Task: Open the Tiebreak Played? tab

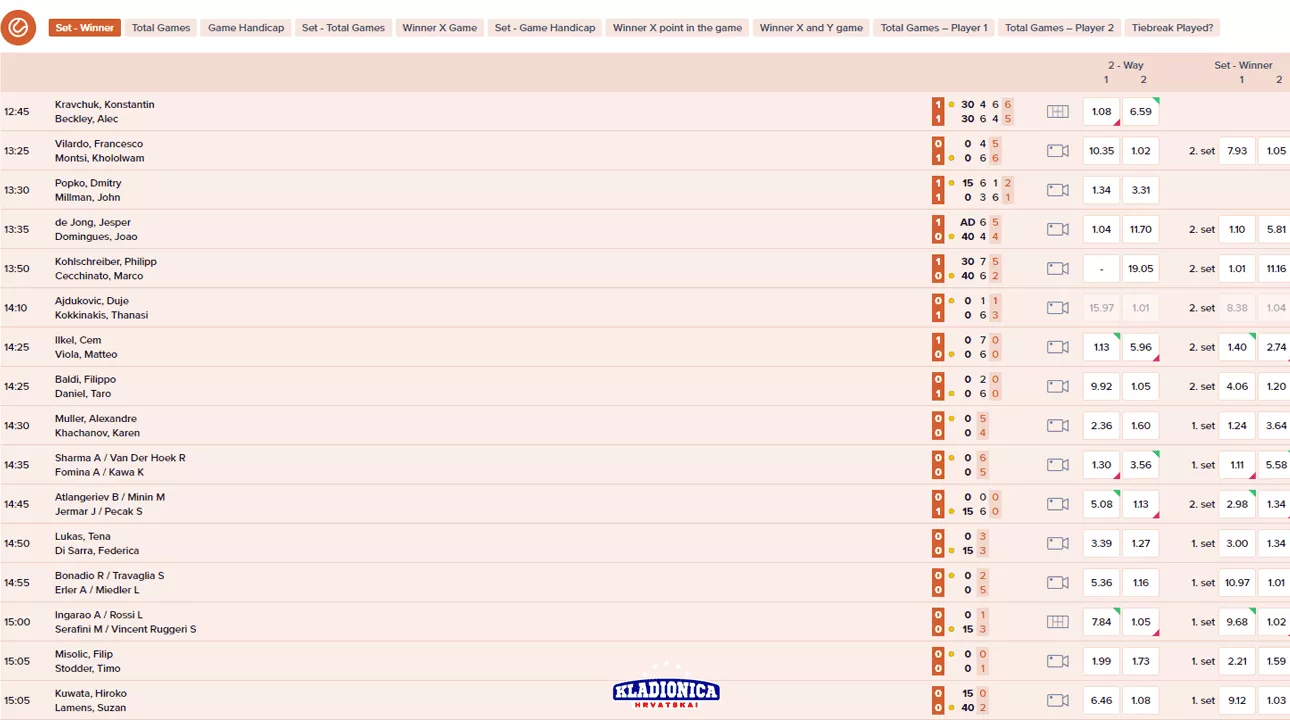Action: tap(1172, 28)
